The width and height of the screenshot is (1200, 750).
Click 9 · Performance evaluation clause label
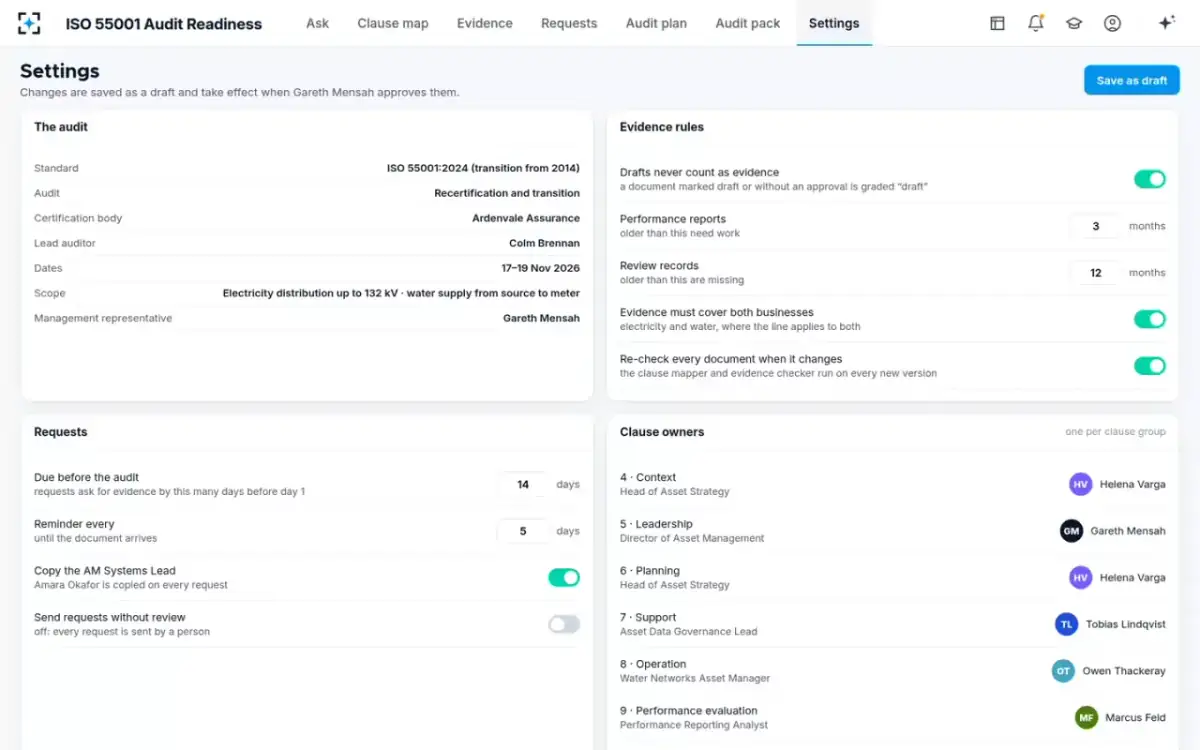689,711
